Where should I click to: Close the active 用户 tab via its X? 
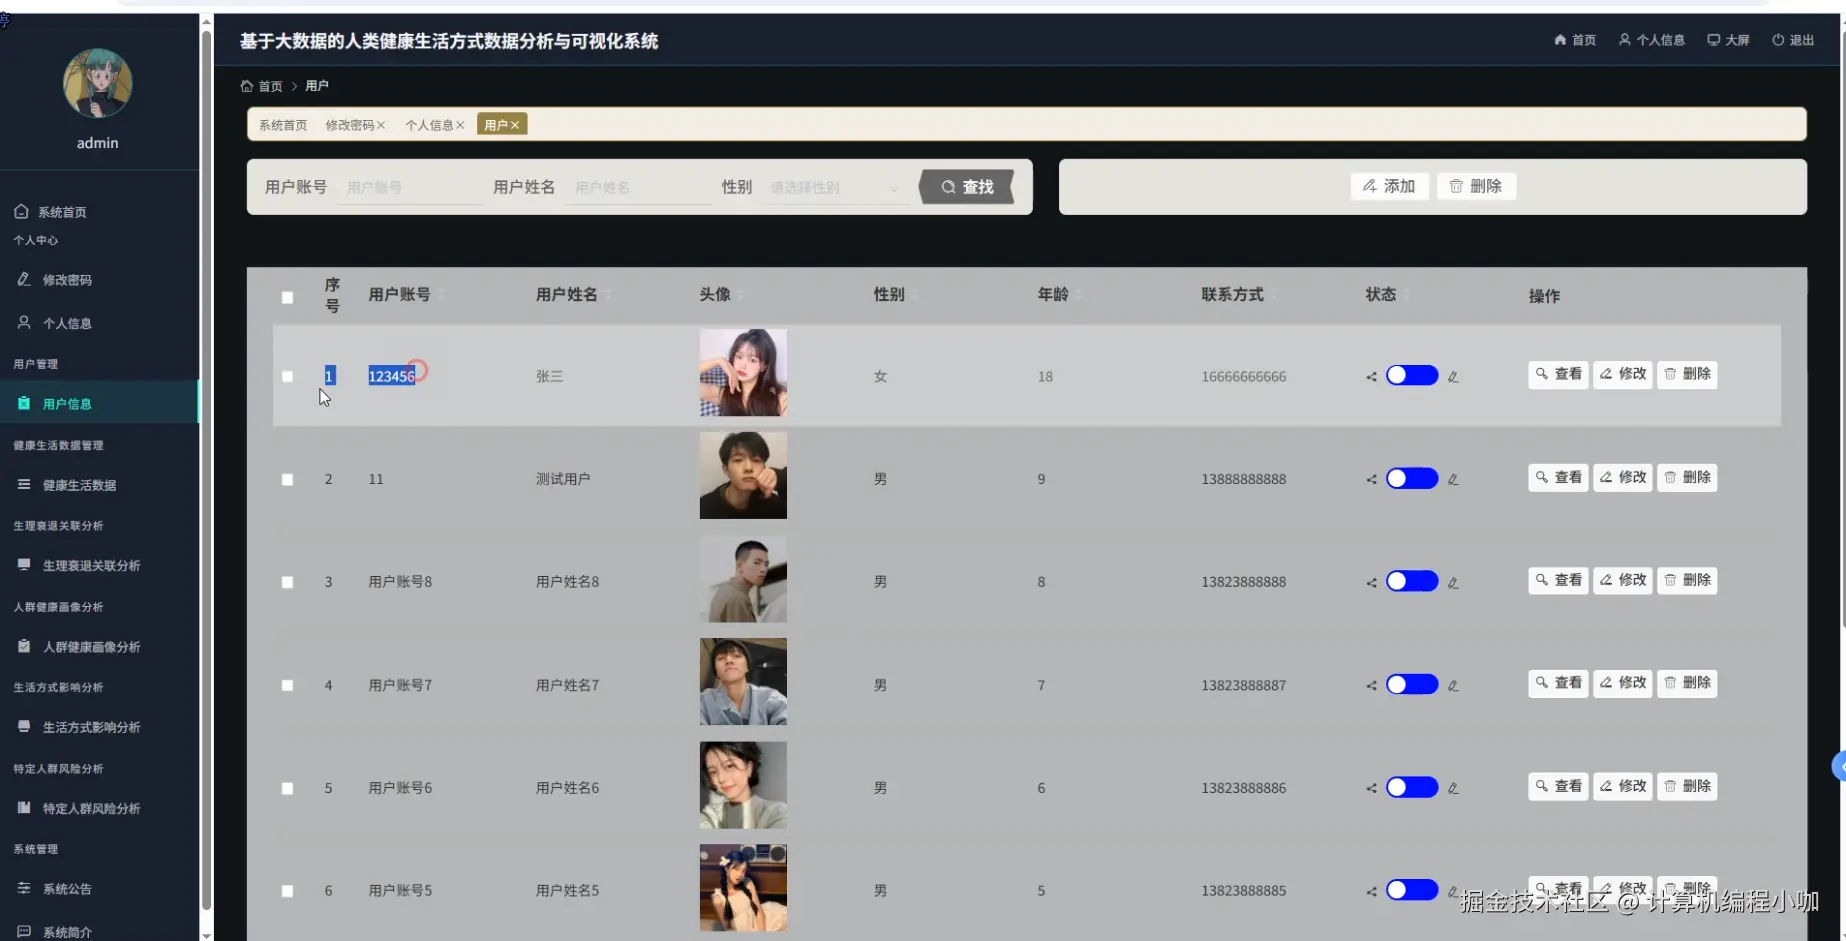pos(515,125)
